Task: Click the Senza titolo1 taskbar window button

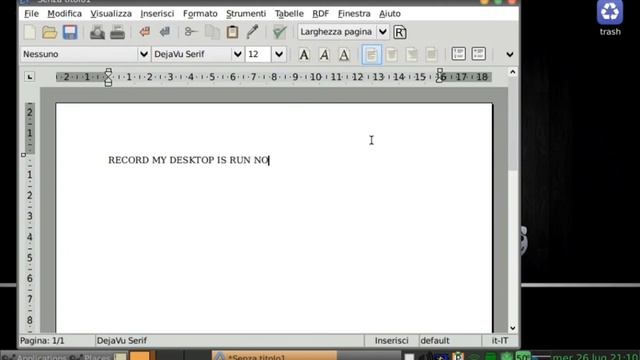Action: 274,356
